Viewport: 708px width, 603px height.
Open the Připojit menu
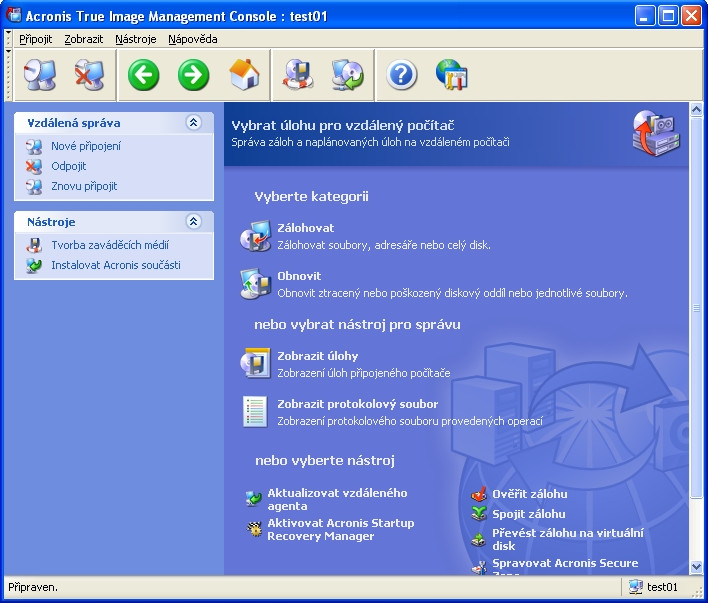pyautogui.click(x=36, y=39)
